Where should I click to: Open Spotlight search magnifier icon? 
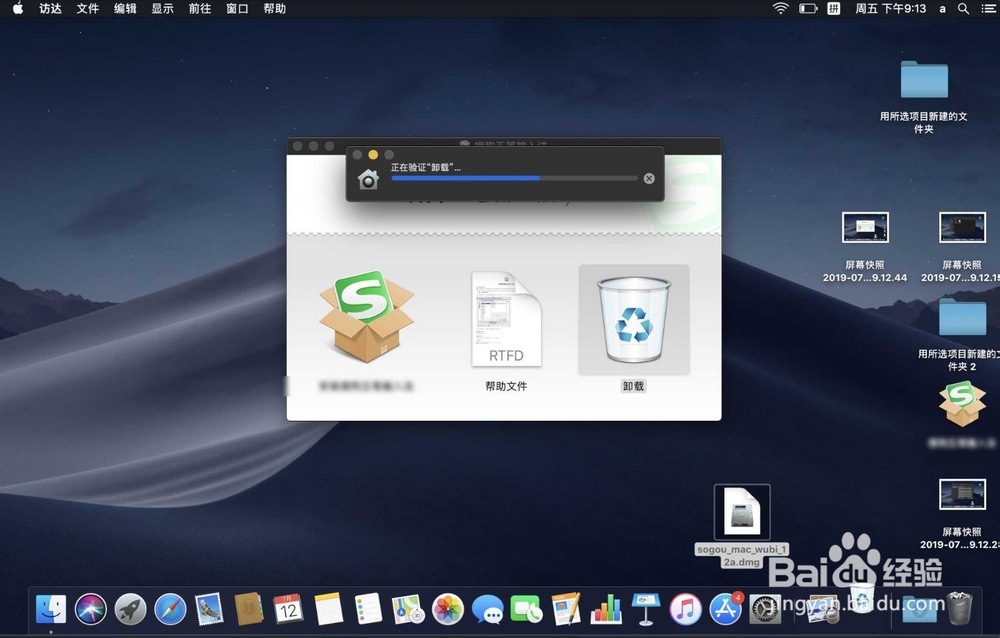(964, 8)
